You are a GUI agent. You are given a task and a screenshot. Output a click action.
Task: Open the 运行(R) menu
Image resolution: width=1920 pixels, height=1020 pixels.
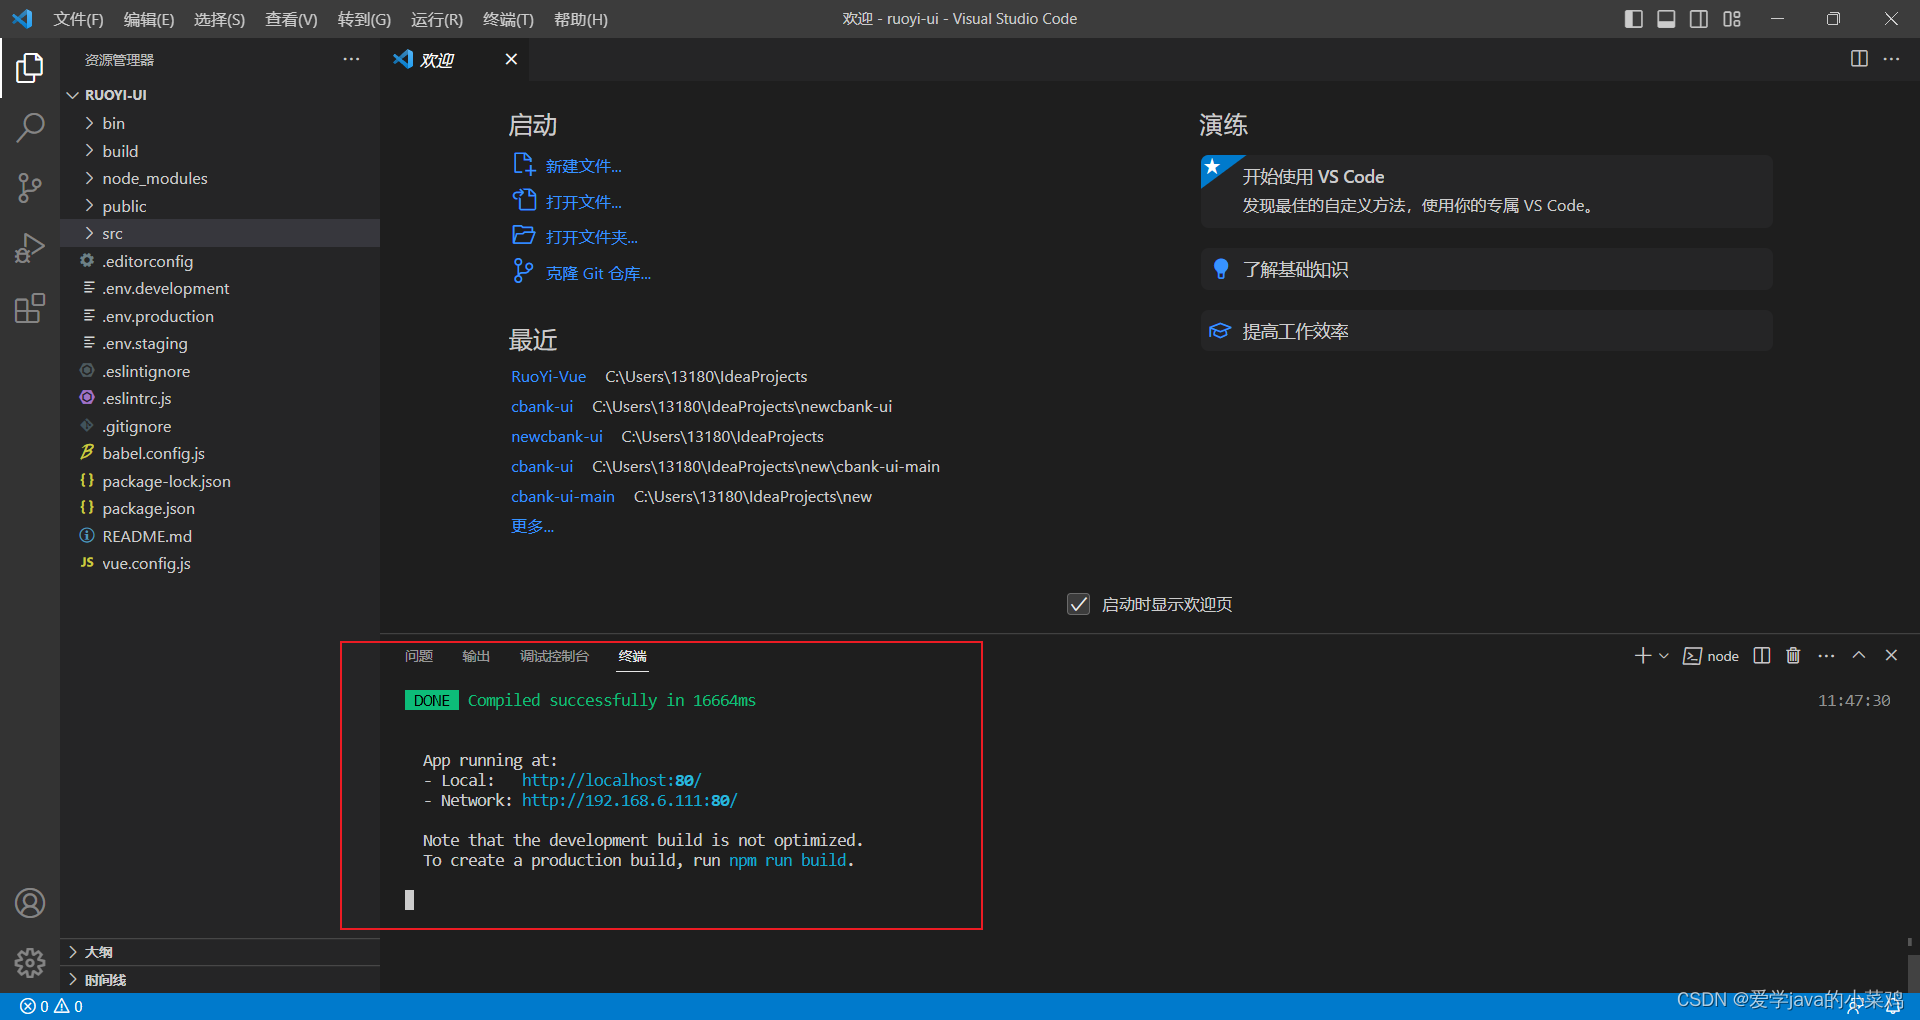(x=436, y=19)
